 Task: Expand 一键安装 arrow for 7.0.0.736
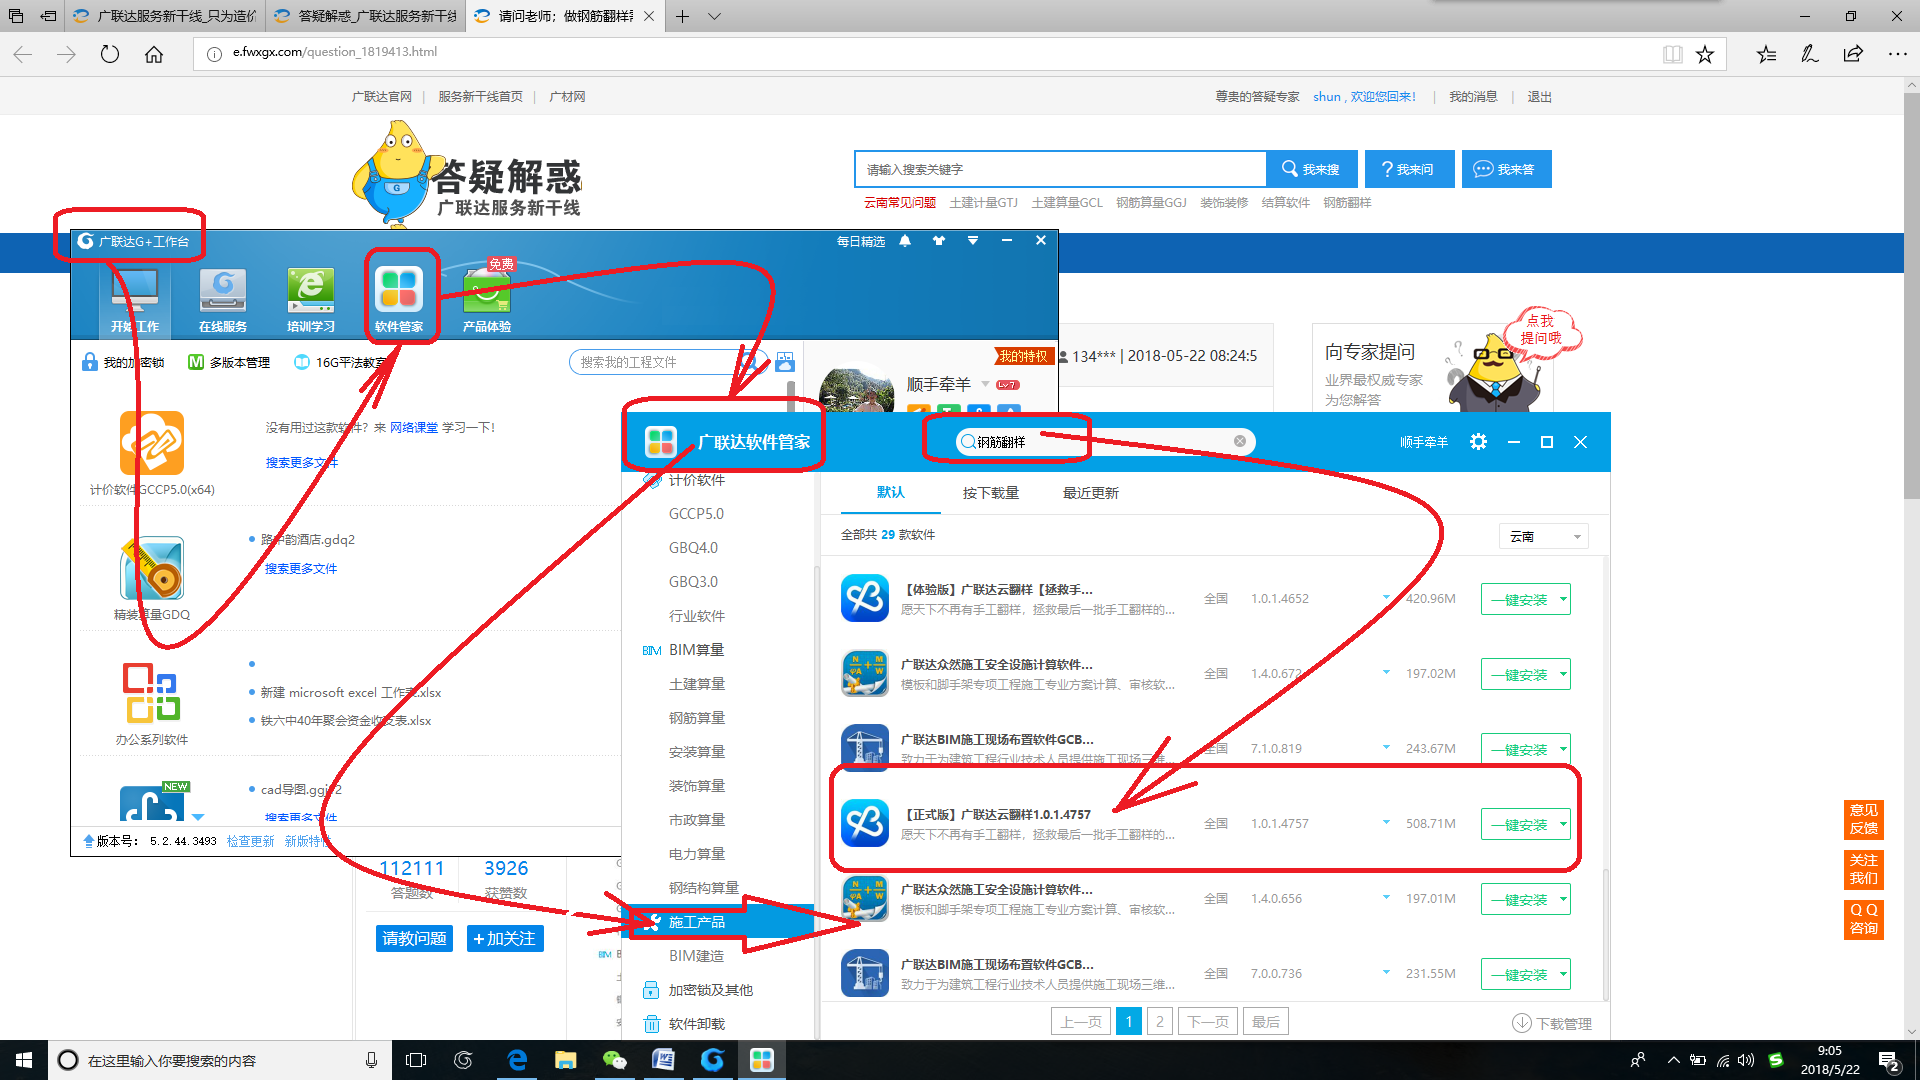tap(1563, 974)
